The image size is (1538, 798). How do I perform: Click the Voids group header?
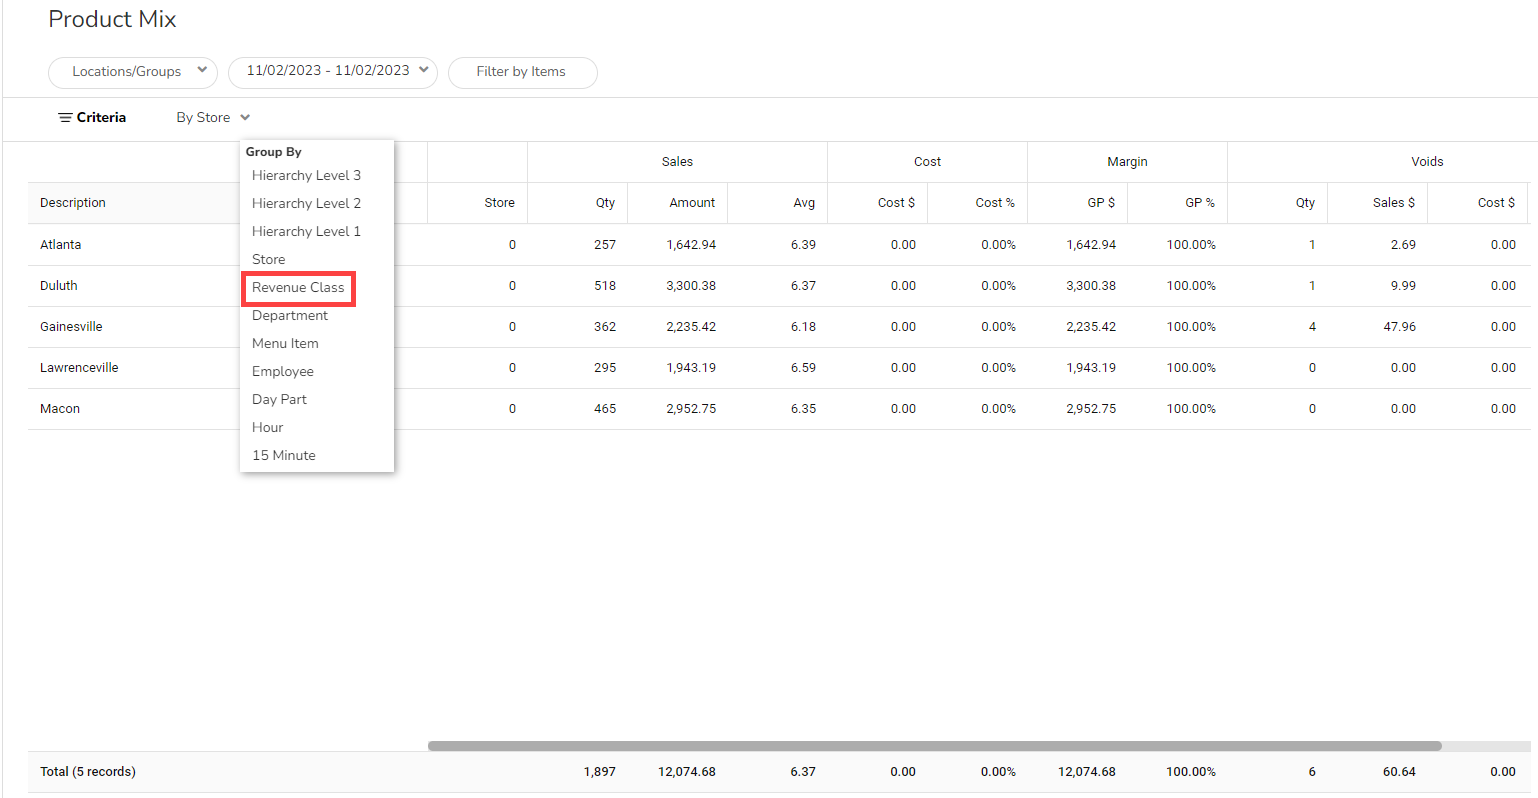[1427, 162]
